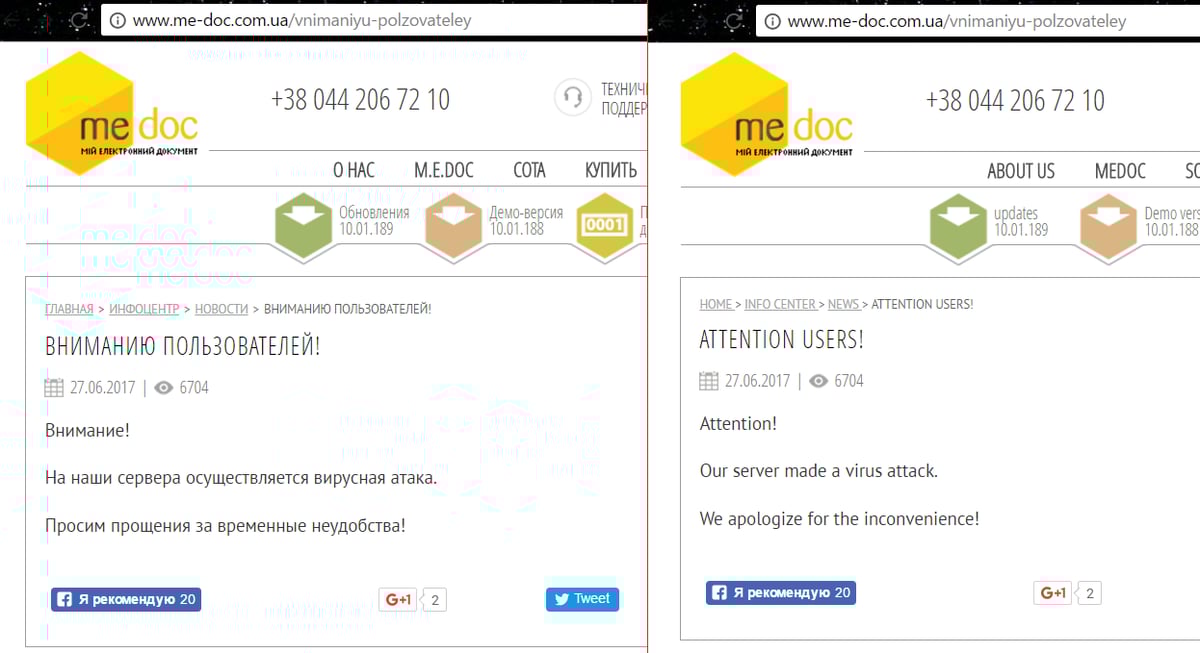Click the yellow 0001 hexagon icon

(604, 224)
